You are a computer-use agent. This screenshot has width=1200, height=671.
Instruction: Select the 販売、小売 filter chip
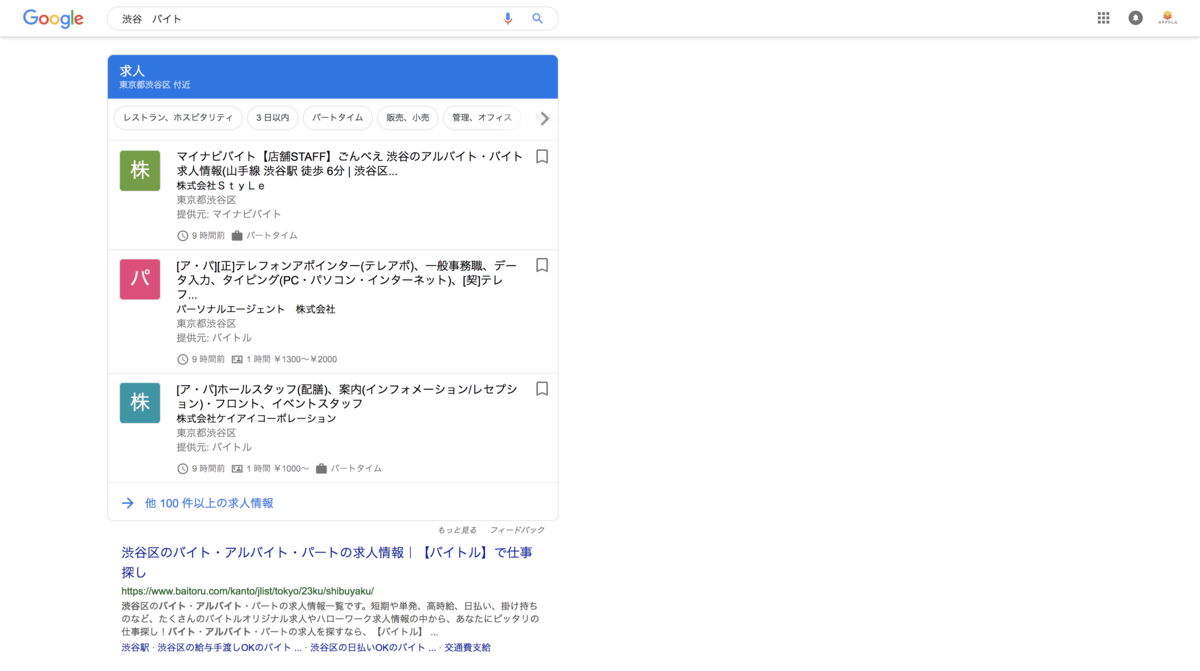coord(408,118)
